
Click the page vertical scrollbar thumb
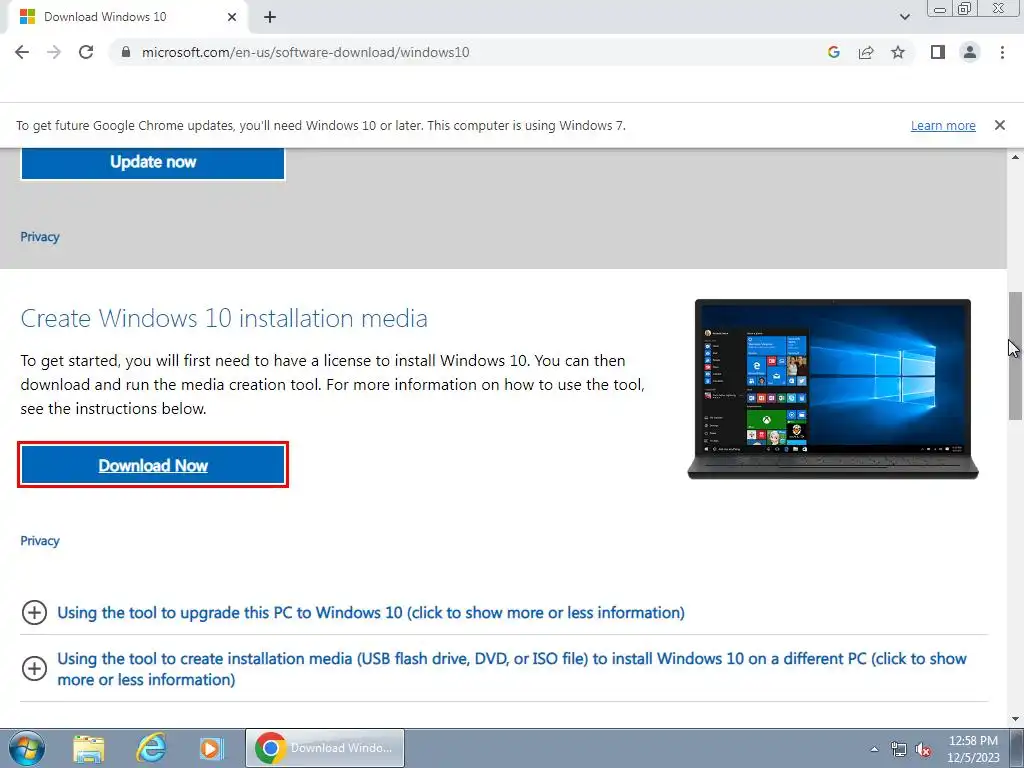[1015, 356]
